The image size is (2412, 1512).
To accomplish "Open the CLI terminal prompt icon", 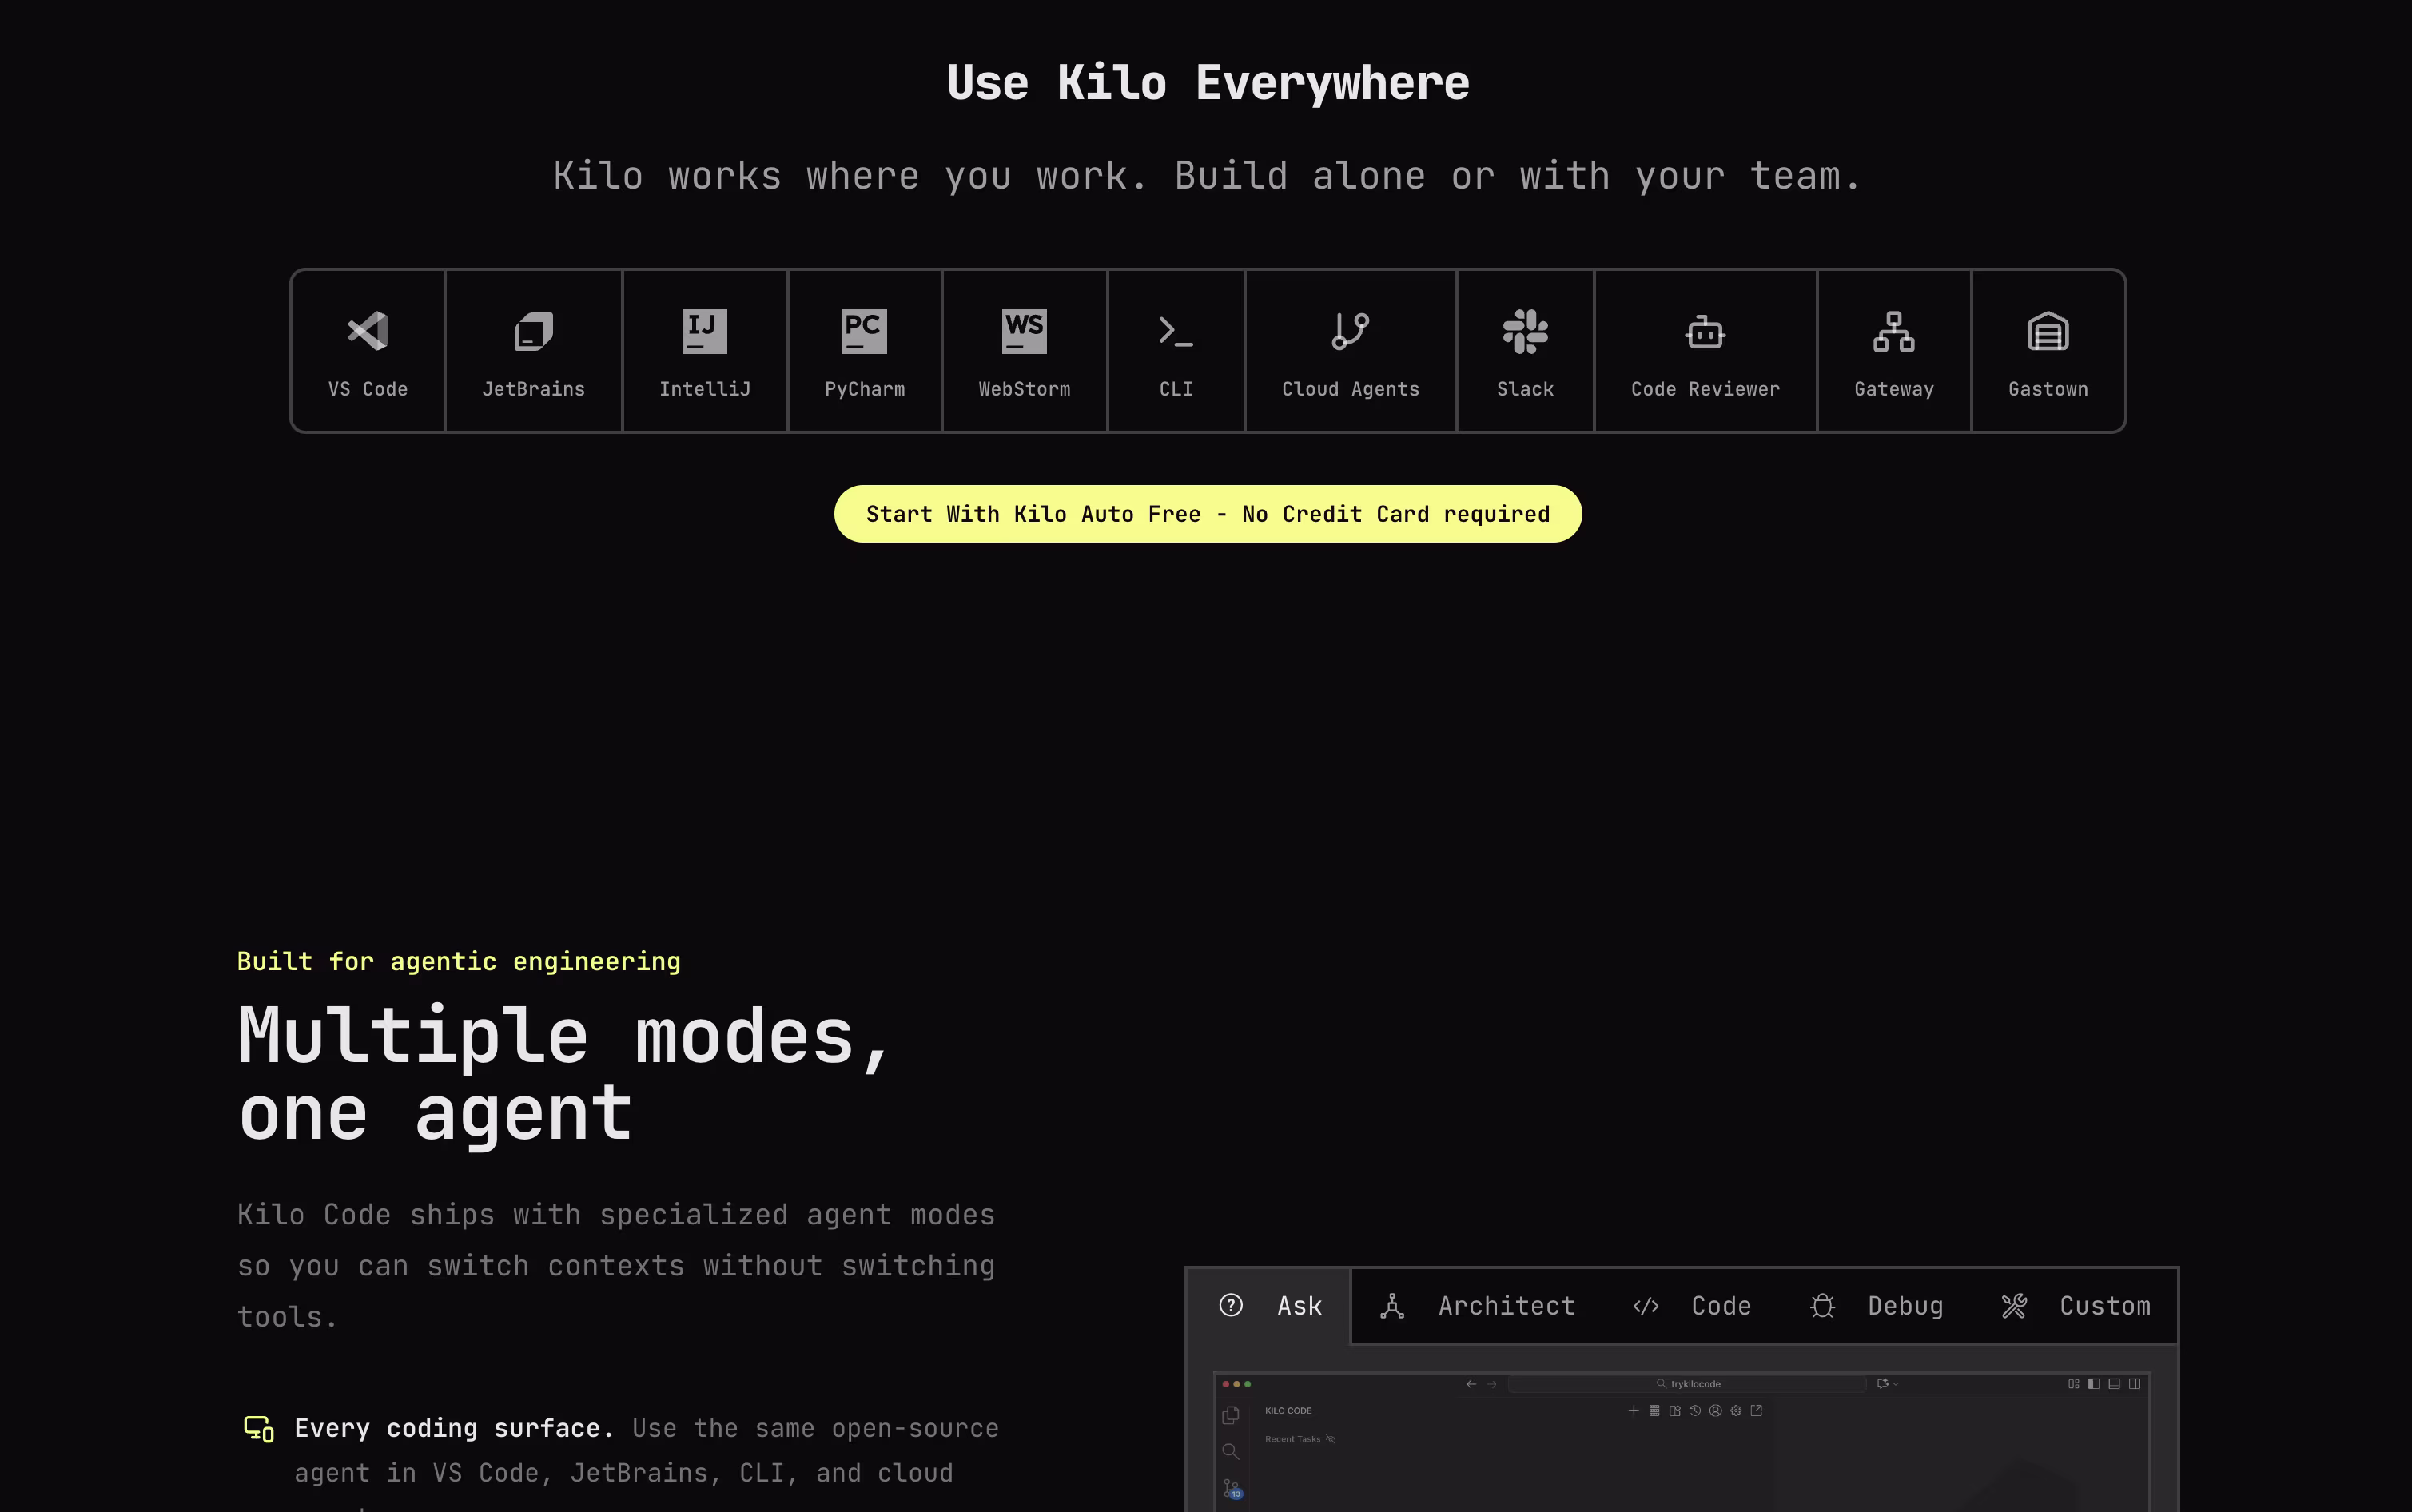I will coord(1175,331).
